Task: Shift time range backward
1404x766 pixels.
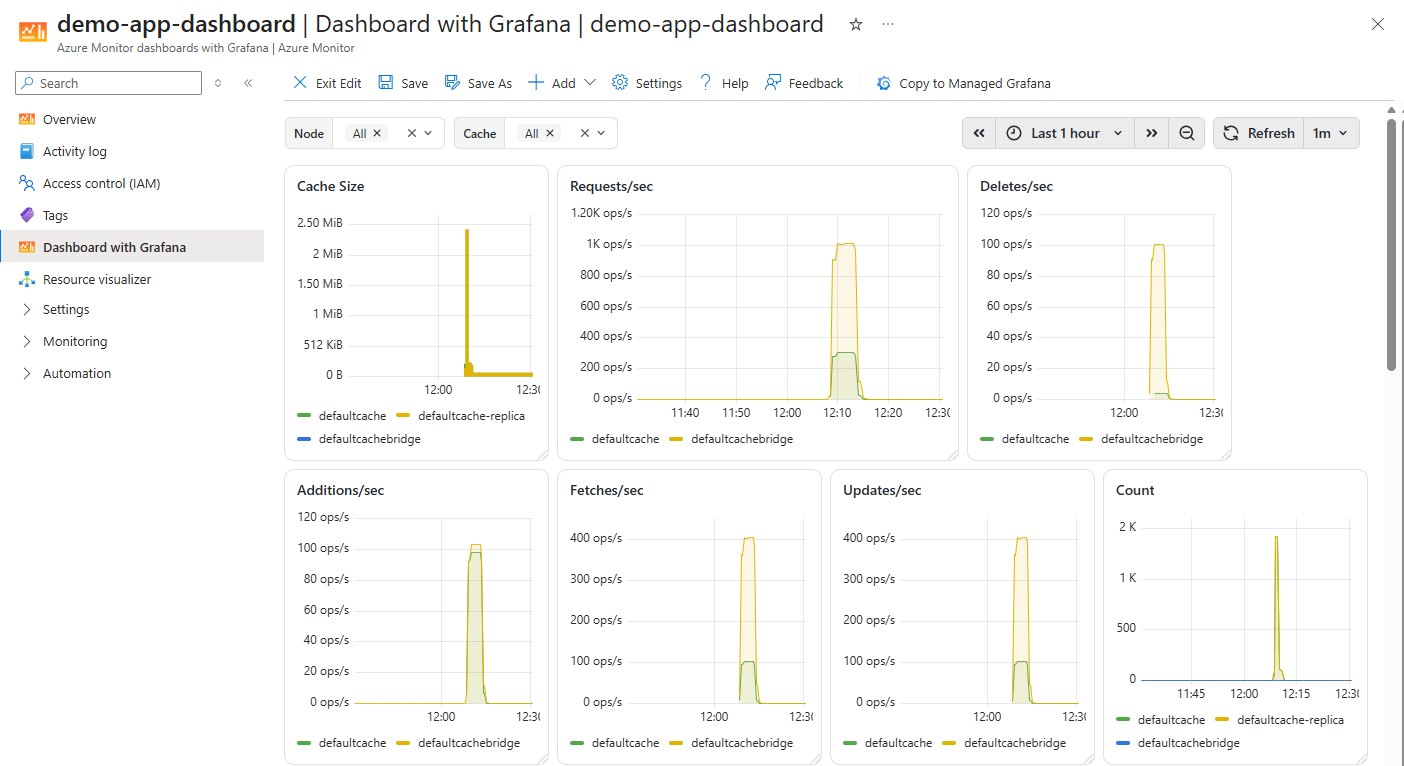Action: pos(979,133)
